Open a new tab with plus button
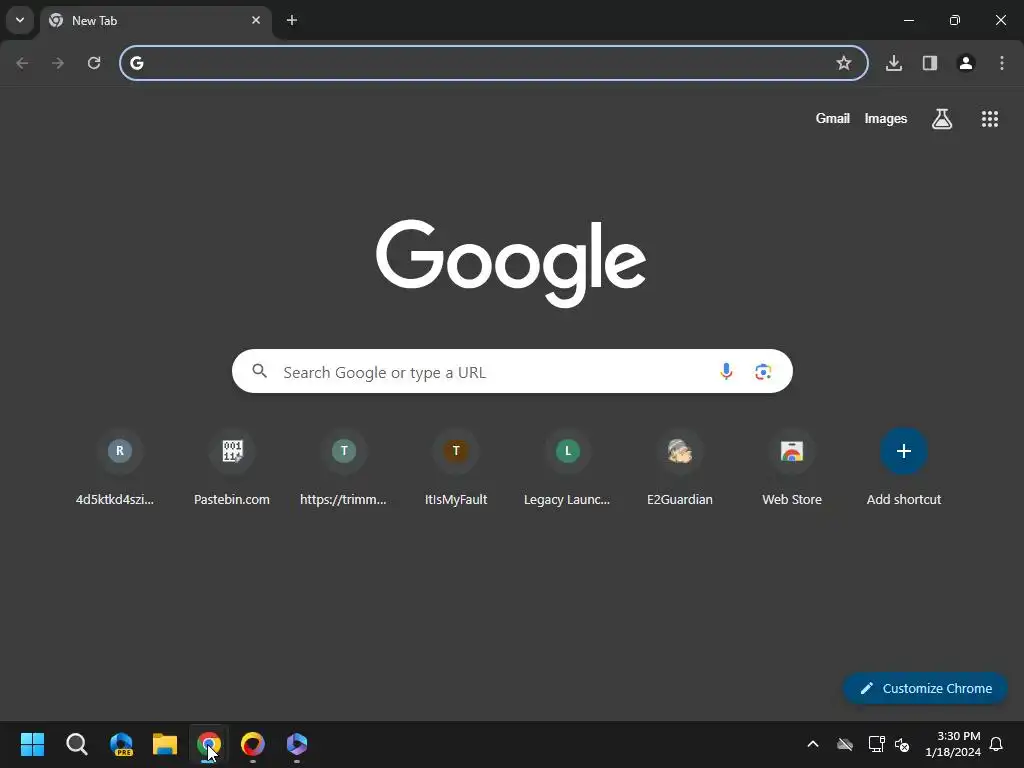Image resolution: width=1024 pixels, height=768 pixels. coord(292,20)
